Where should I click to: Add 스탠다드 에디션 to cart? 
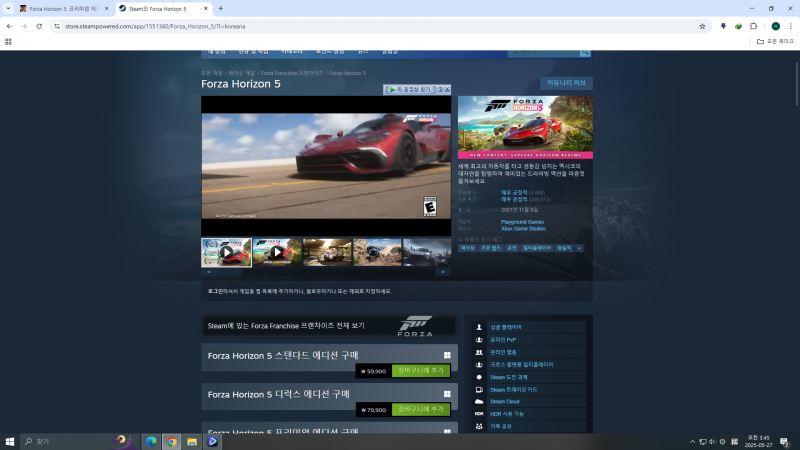click(421, 370)
